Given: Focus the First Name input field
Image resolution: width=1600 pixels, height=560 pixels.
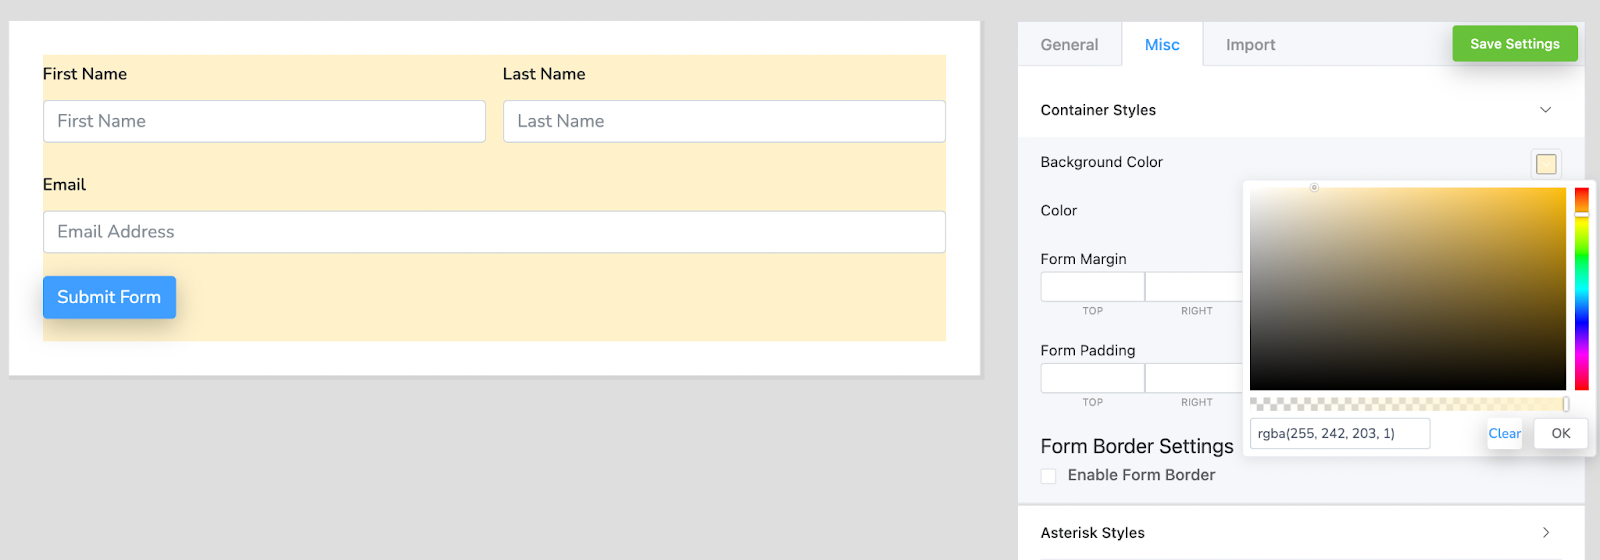Looking at the screenshot, I should pos(264,121).
